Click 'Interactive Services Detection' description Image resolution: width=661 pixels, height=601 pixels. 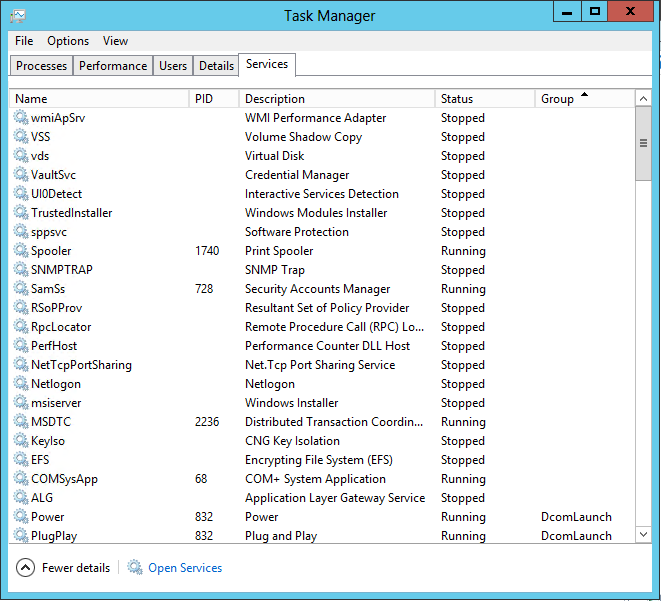pos(322,193)
